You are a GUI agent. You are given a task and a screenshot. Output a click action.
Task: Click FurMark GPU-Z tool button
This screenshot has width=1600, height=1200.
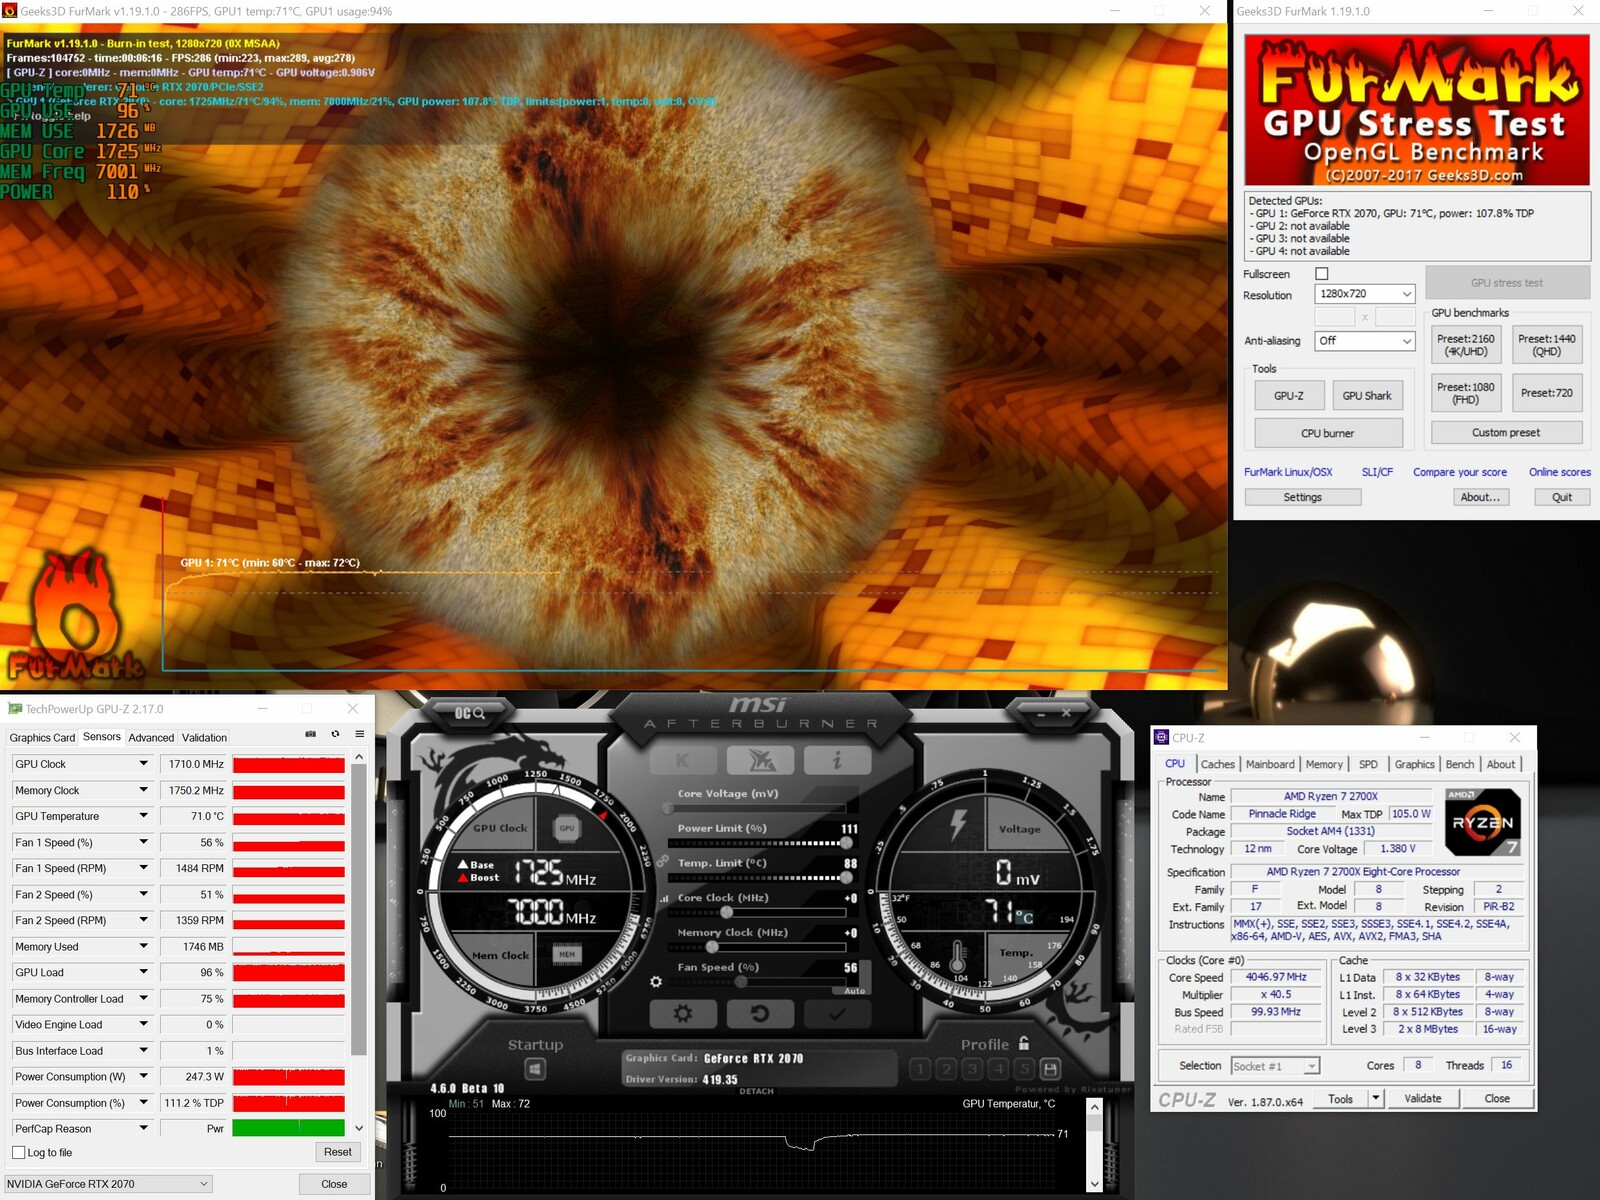coord(1289,396)
